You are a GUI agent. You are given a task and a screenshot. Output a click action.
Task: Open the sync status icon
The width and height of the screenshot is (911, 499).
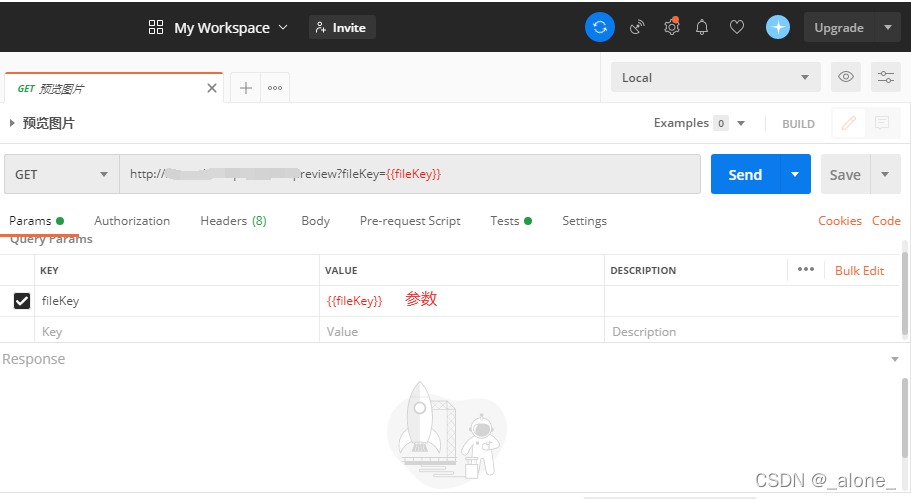(x=600, y=27)
